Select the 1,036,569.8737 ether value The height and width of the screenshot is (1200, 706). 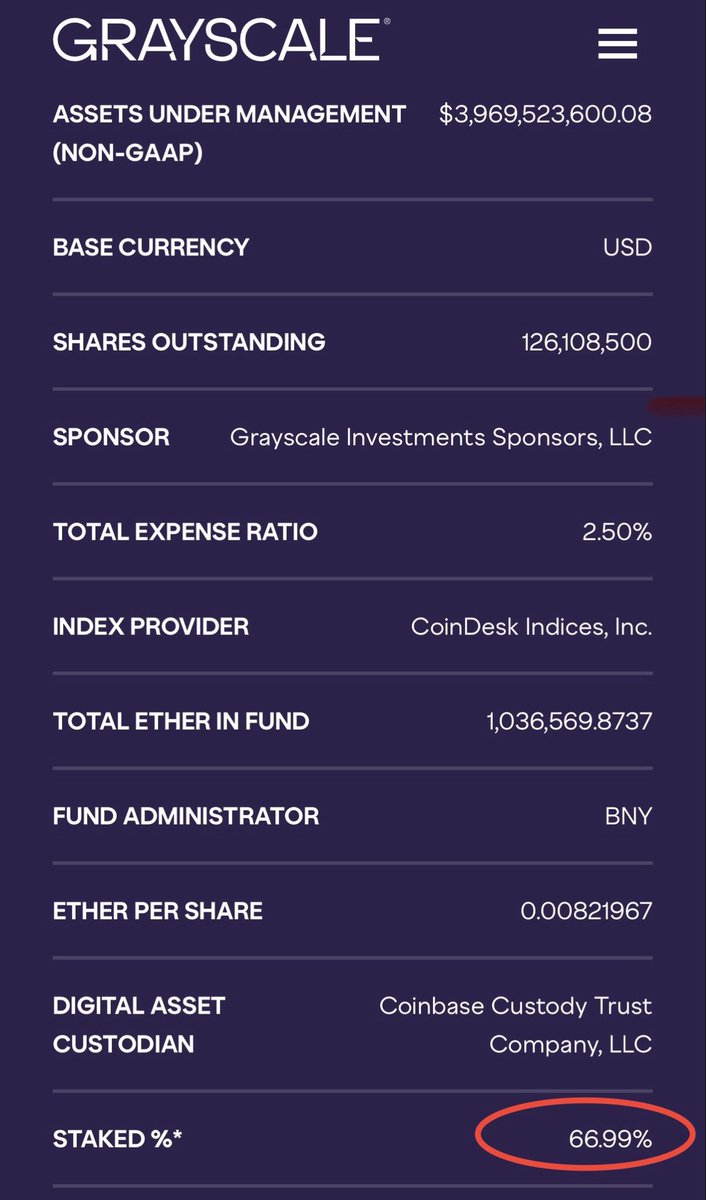(x=569, y=721)
